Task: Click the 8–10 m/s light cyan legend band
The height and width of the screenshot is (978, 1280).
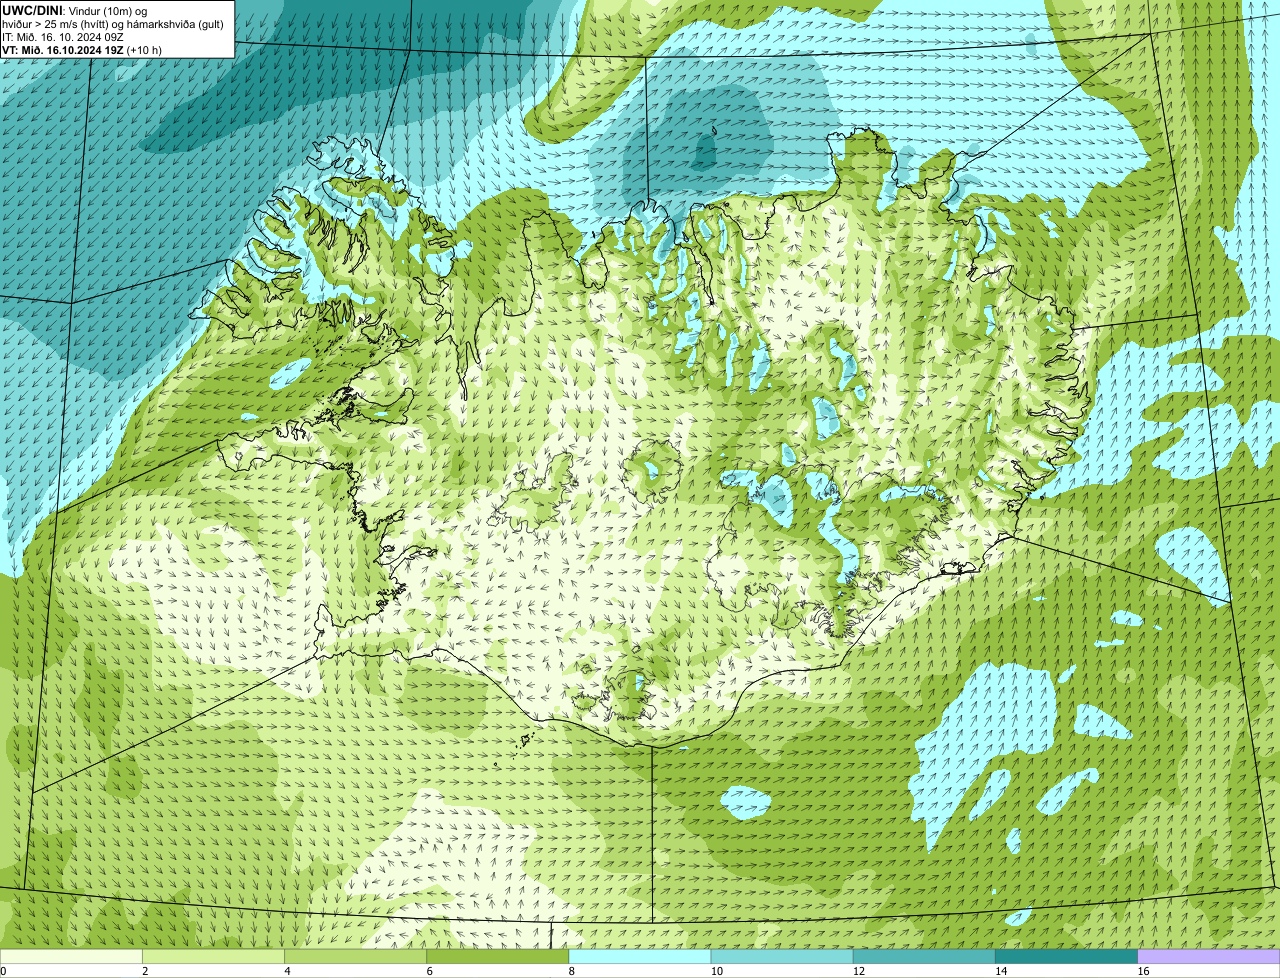Action: pos(640,957)
